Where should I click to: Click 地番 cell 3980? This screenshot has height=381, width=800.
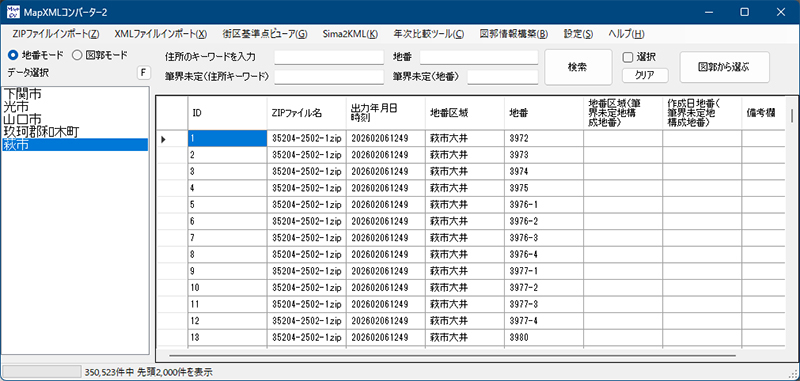pyautogui.click(x=544, y=338)
